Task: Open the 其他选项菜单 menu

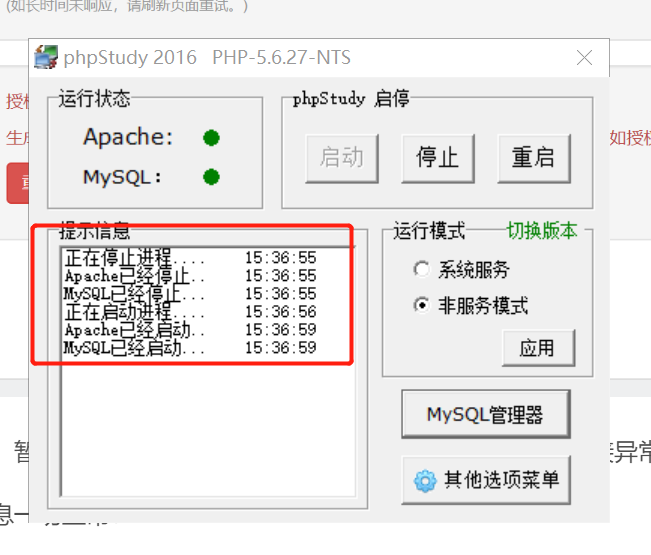Action: tap(486, 480)
